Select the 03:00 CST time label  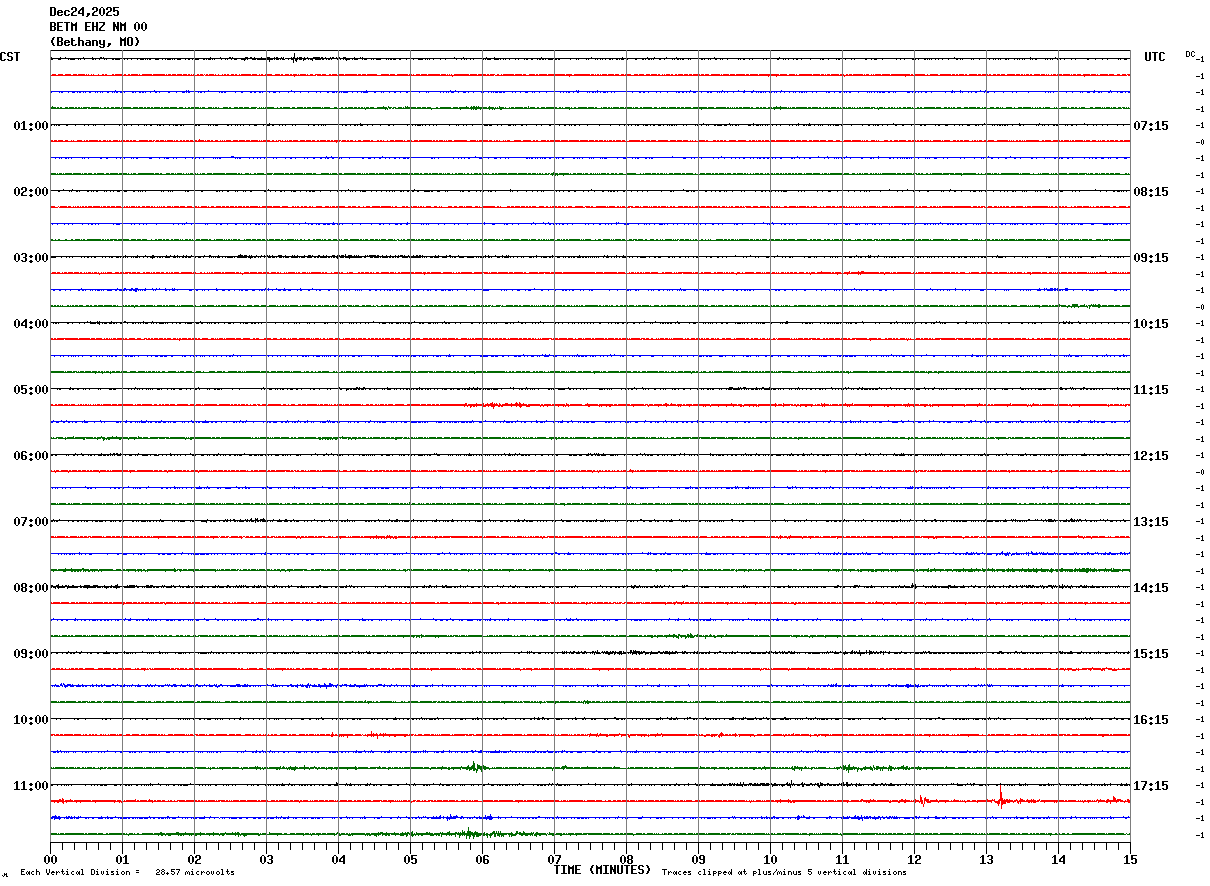[x=30, y=257]
